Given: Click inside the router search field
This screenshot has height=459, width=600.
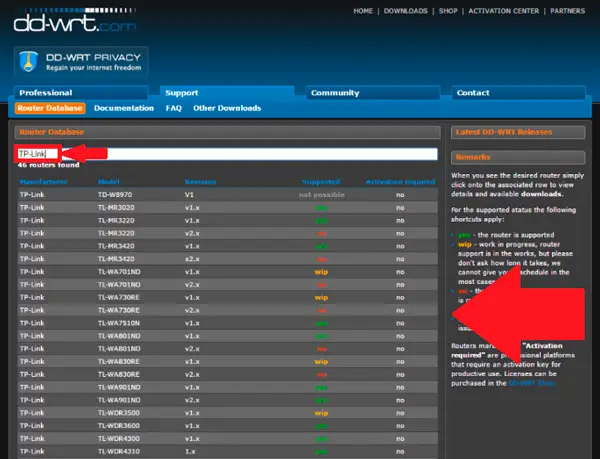Looking at the screenshot, I should click(227, 154).
